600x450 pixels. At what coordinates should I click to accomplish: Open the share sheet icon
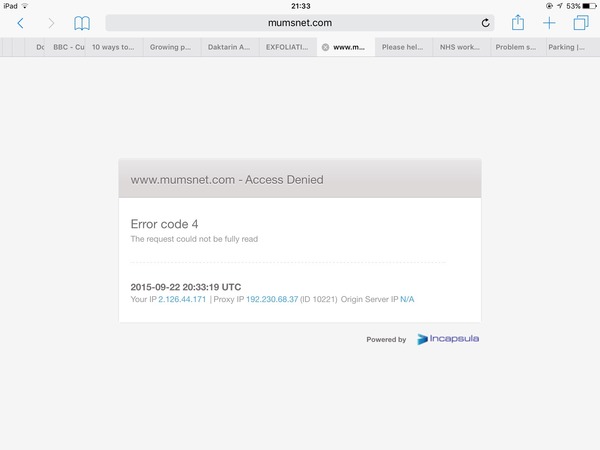pos(518,22)
